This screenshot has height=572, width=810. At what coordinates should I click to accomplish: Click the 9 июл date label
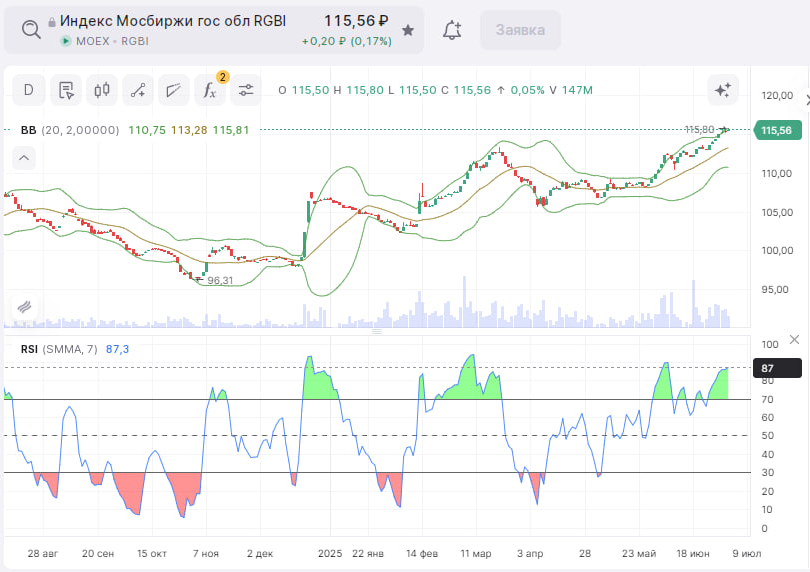pos(747,553)
